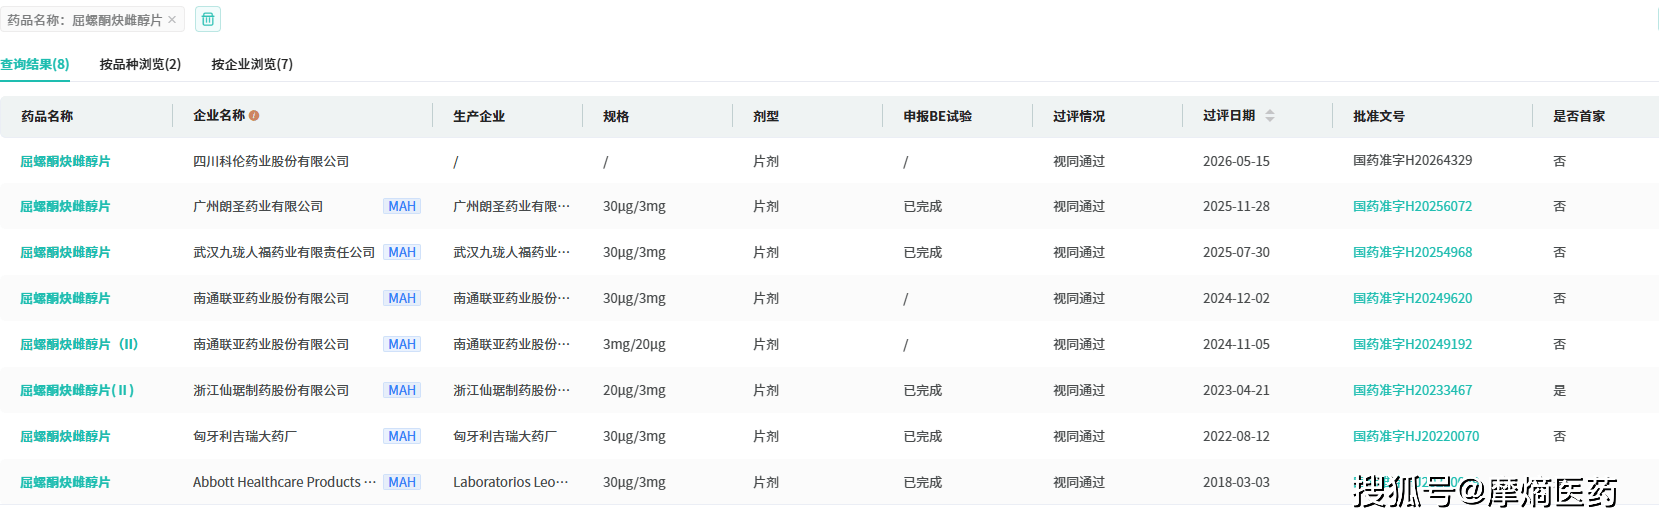Open approval number 国药准字HJ20220070
The width and height of the screenshot is (1659, 527).
(1416, 436)
